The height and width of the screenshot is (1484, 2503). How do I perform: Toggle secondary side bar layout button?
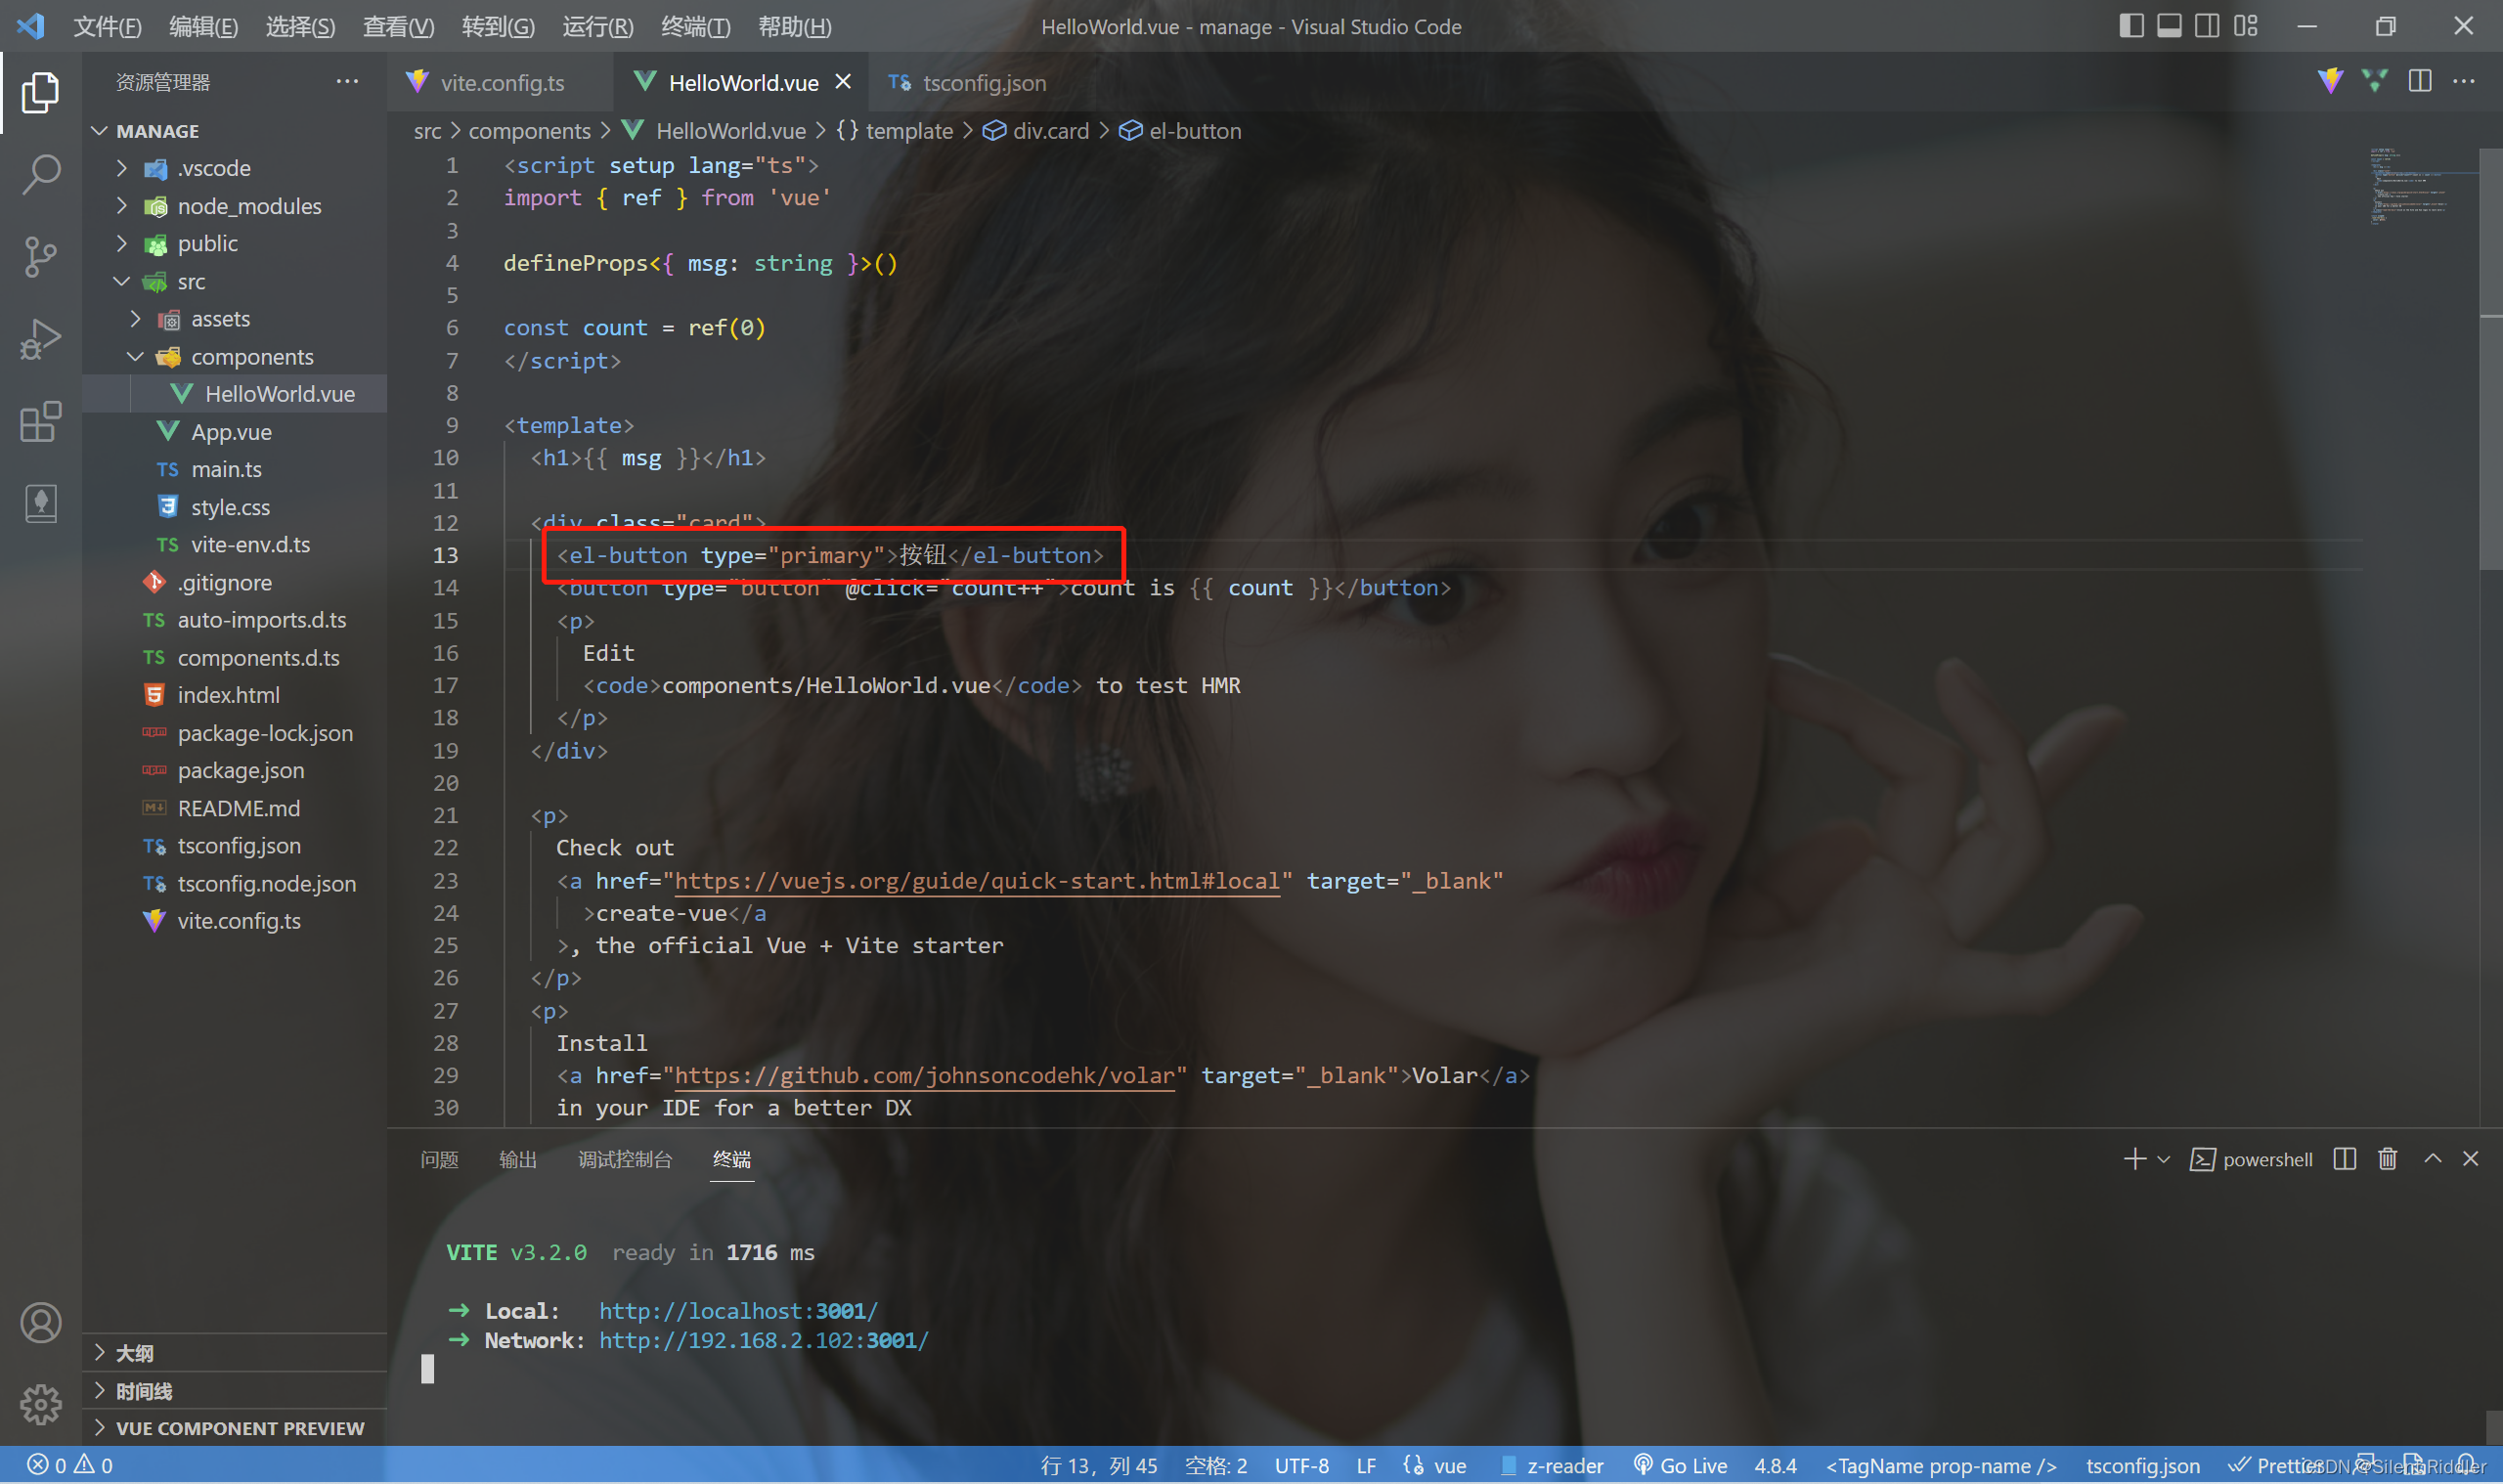[2207, 26]
